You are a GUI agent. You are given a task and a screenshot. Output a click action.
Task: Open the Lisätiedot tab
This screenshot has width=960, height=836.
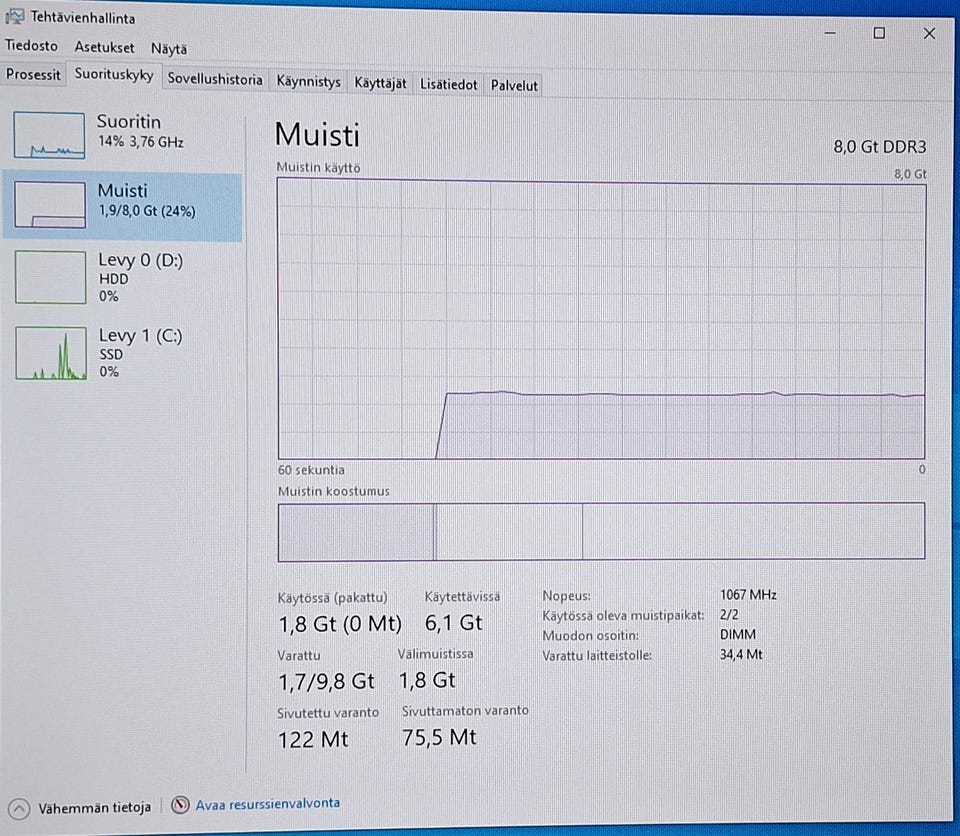448,85
